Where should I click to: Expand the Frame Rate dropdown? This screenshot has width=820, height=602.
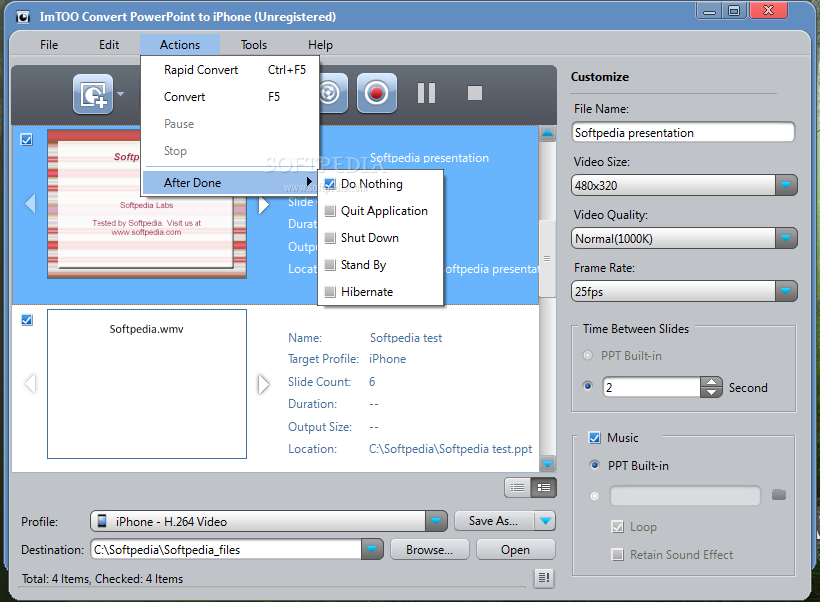pyautogui.click(x=785, y=291)
